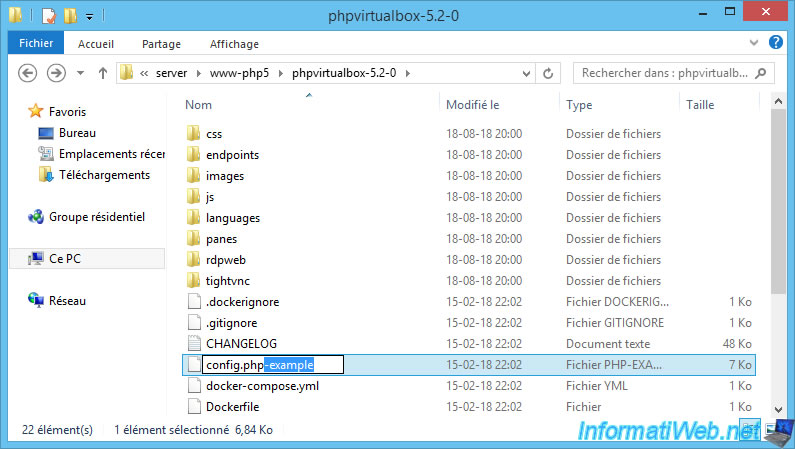Click the '48 Ko' size of CHANGELOG

[737, 344]
